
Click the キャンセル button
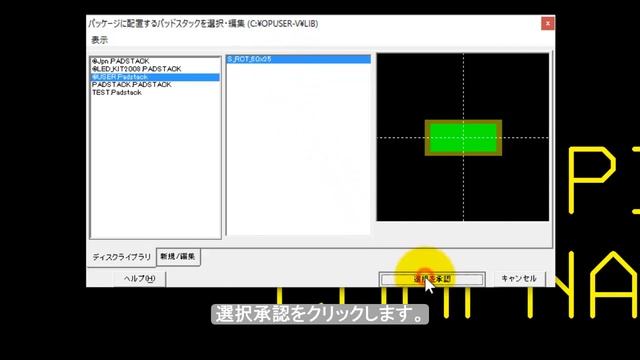519,278
